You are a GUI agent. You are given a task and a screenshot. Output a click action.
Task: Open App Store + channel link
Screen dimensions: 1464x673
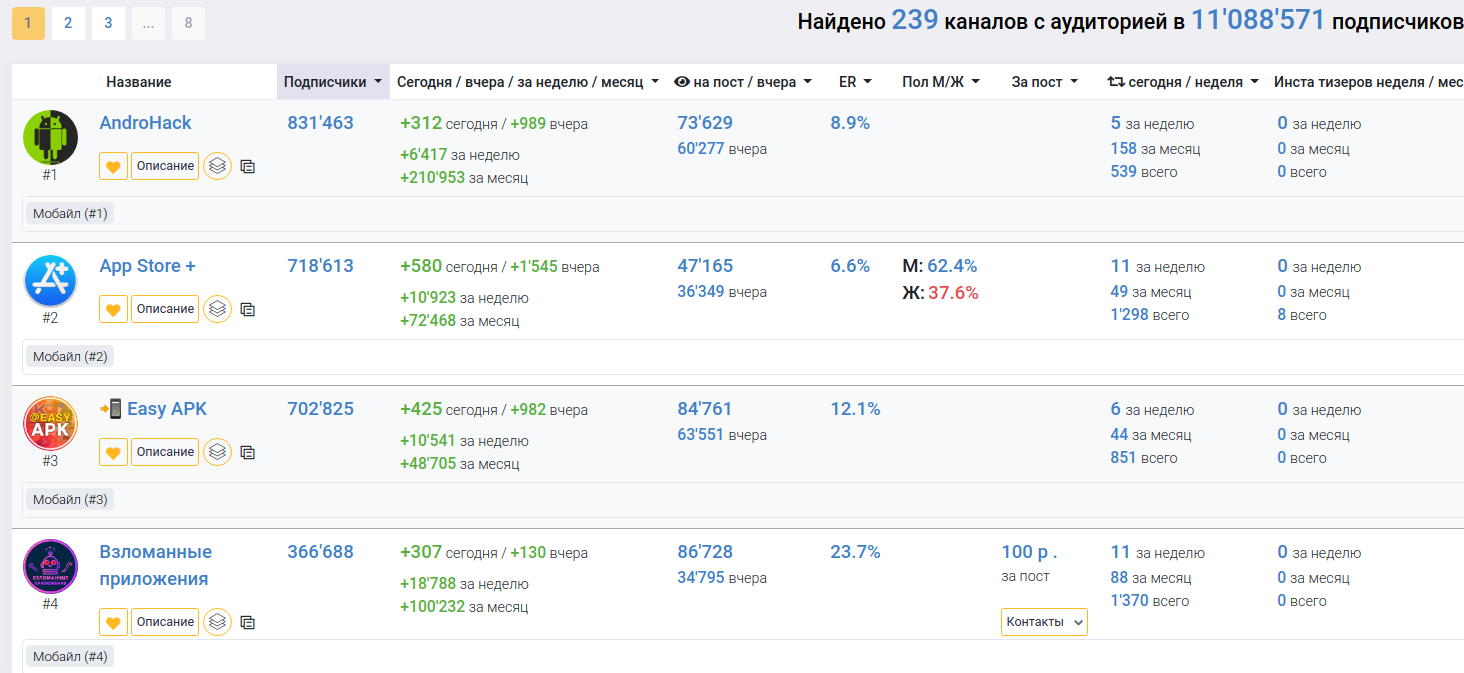point(147,266)
